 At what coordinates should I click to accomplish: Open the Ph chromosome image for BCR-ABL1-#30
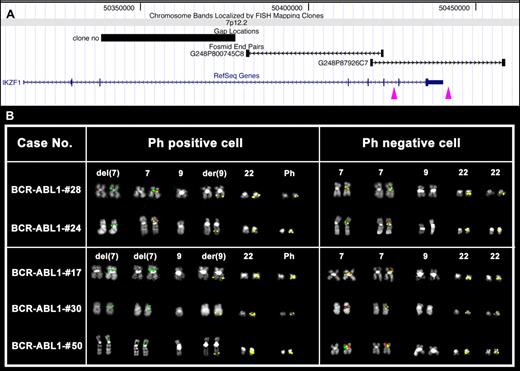pos(288,314)
